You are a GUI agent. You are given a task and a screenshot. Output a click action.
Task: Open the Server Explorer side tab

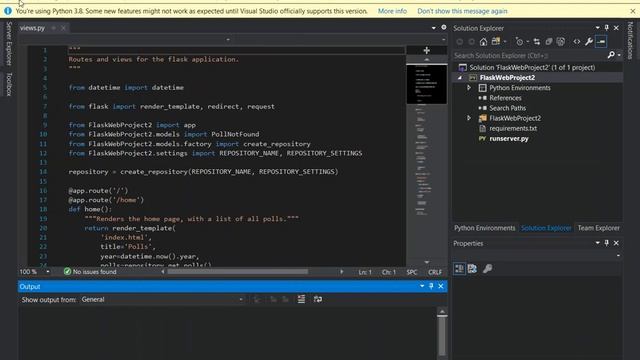point(9,44)
